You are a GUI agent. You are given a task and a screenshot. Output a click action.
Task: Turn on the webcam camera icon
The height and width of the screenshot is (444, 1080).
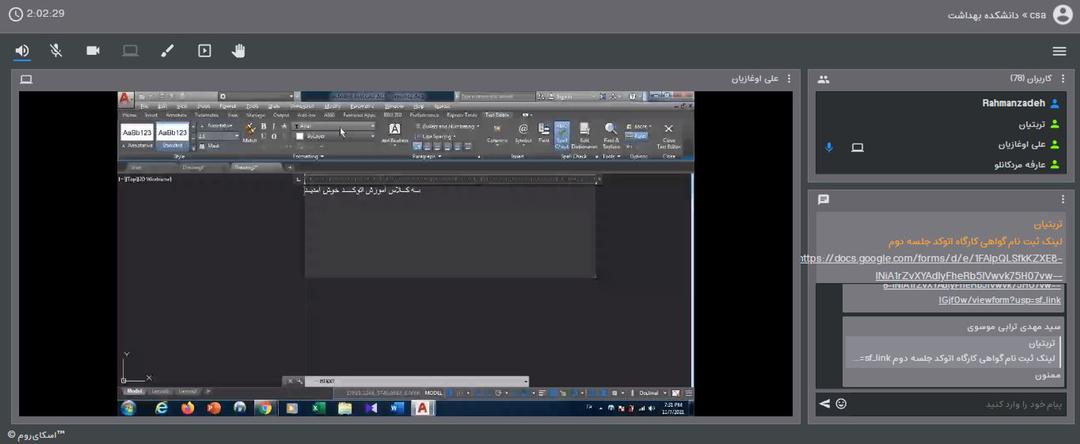tap(93, 51)
